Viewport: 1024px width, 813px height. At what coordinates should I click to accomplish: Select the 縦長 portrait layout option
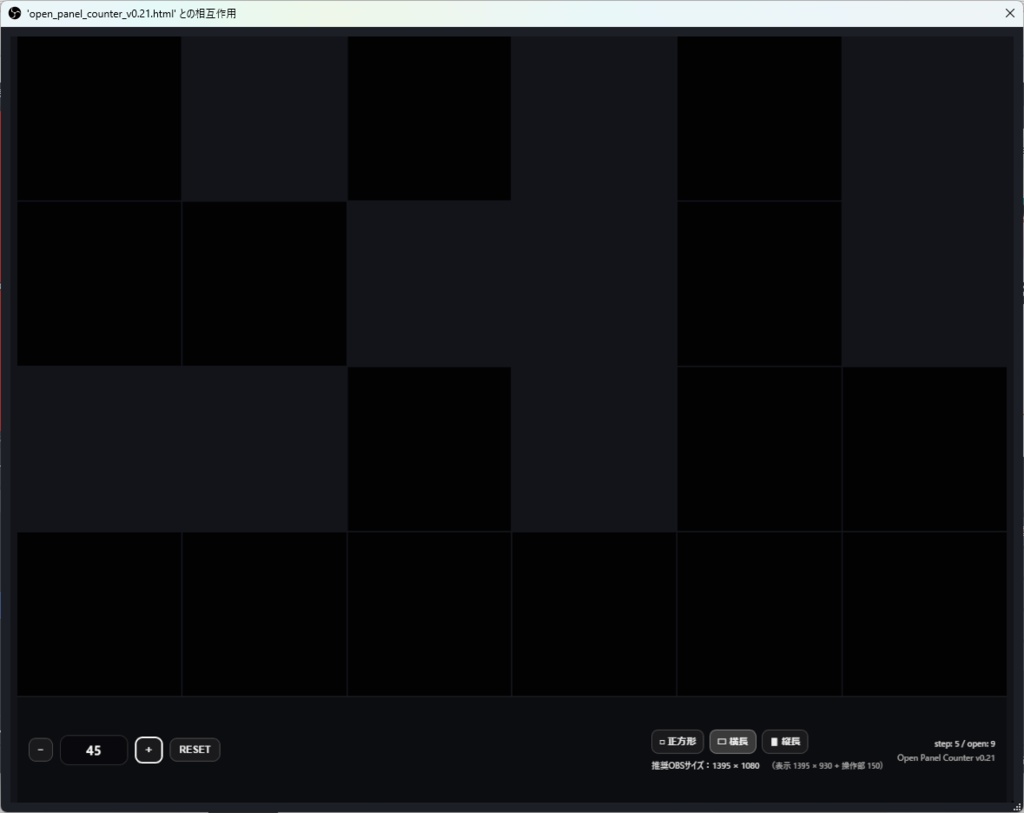785,741
